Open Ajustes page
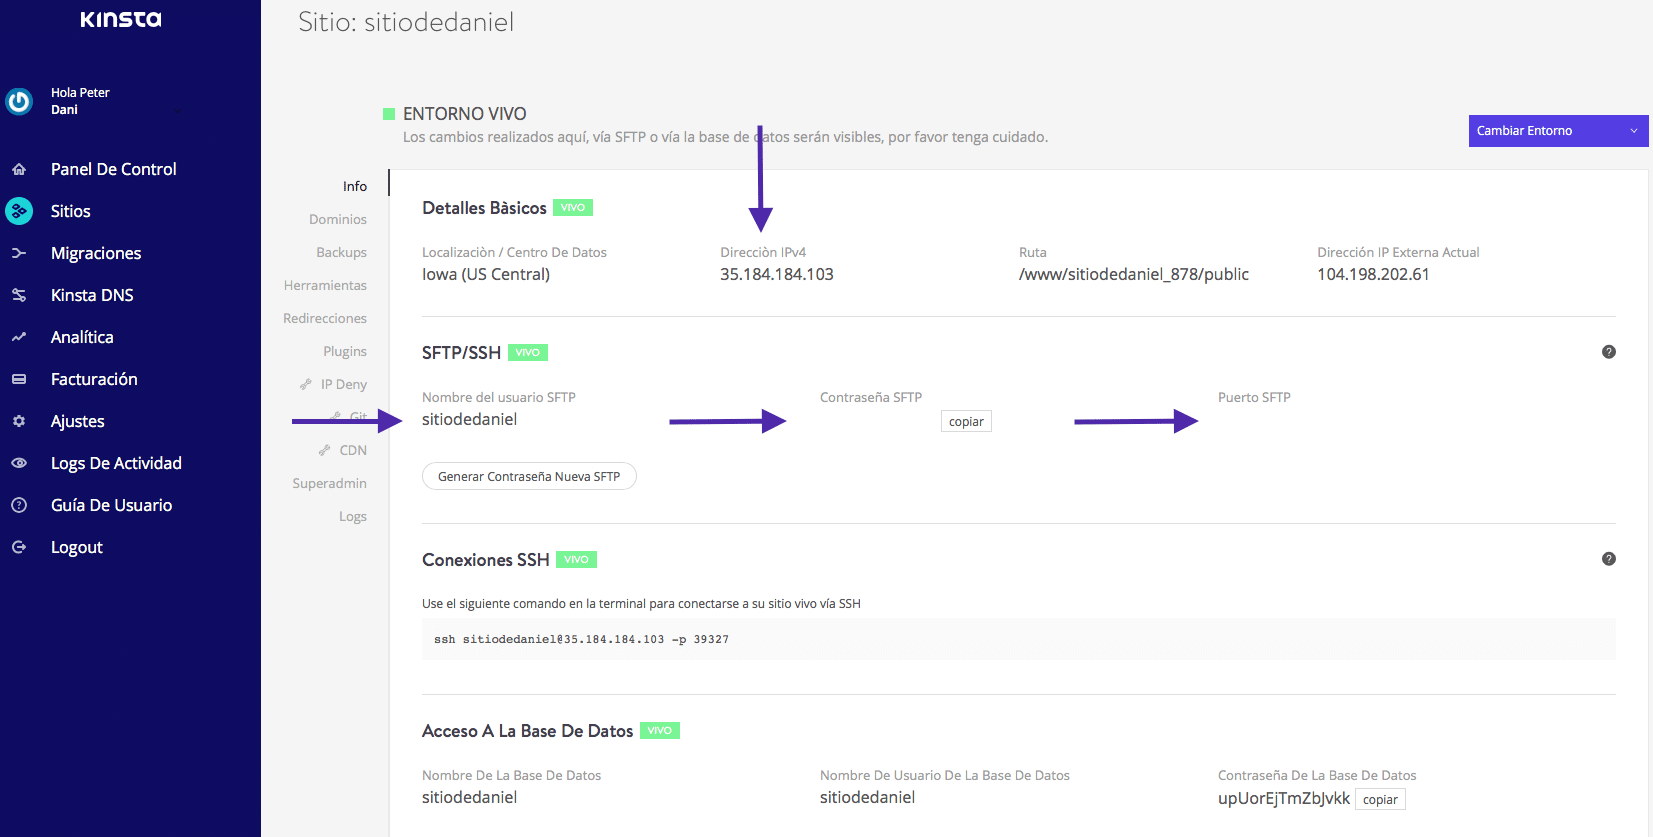Image resolution: width=1653 pixels, height=837 pixels. (x=78, y=421)
